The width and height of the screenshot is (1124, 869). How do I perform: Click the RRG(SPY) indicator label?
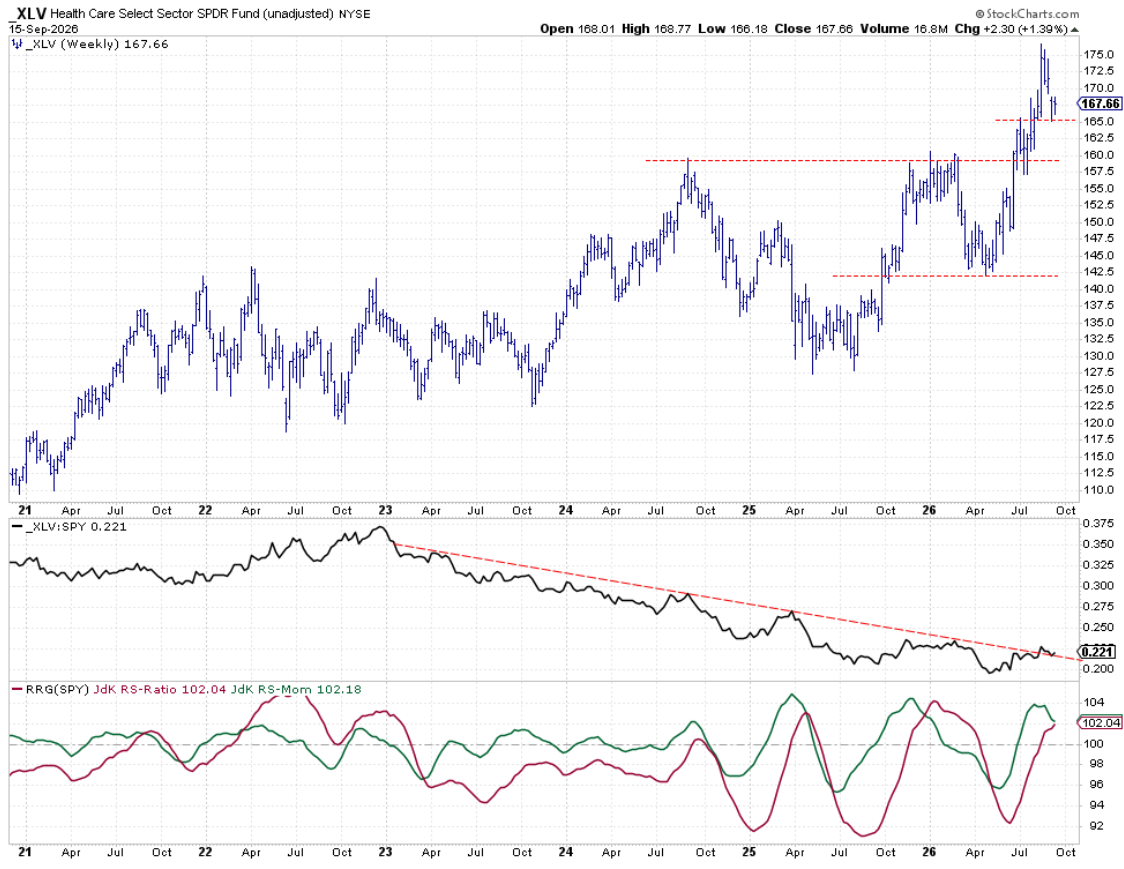tap(57, 690)
